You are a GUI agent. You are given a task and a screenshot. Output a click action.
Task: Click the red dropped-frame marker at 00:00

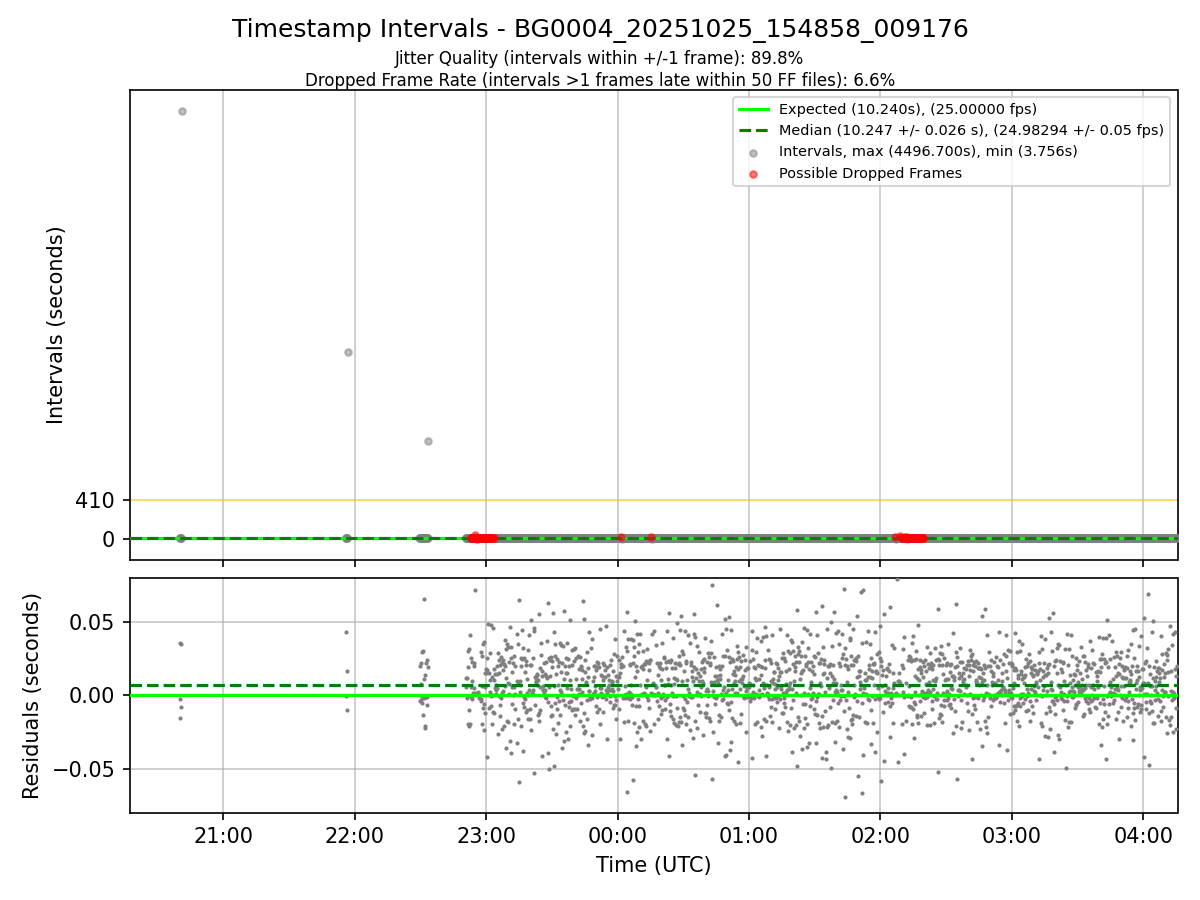tap(621, 537)
